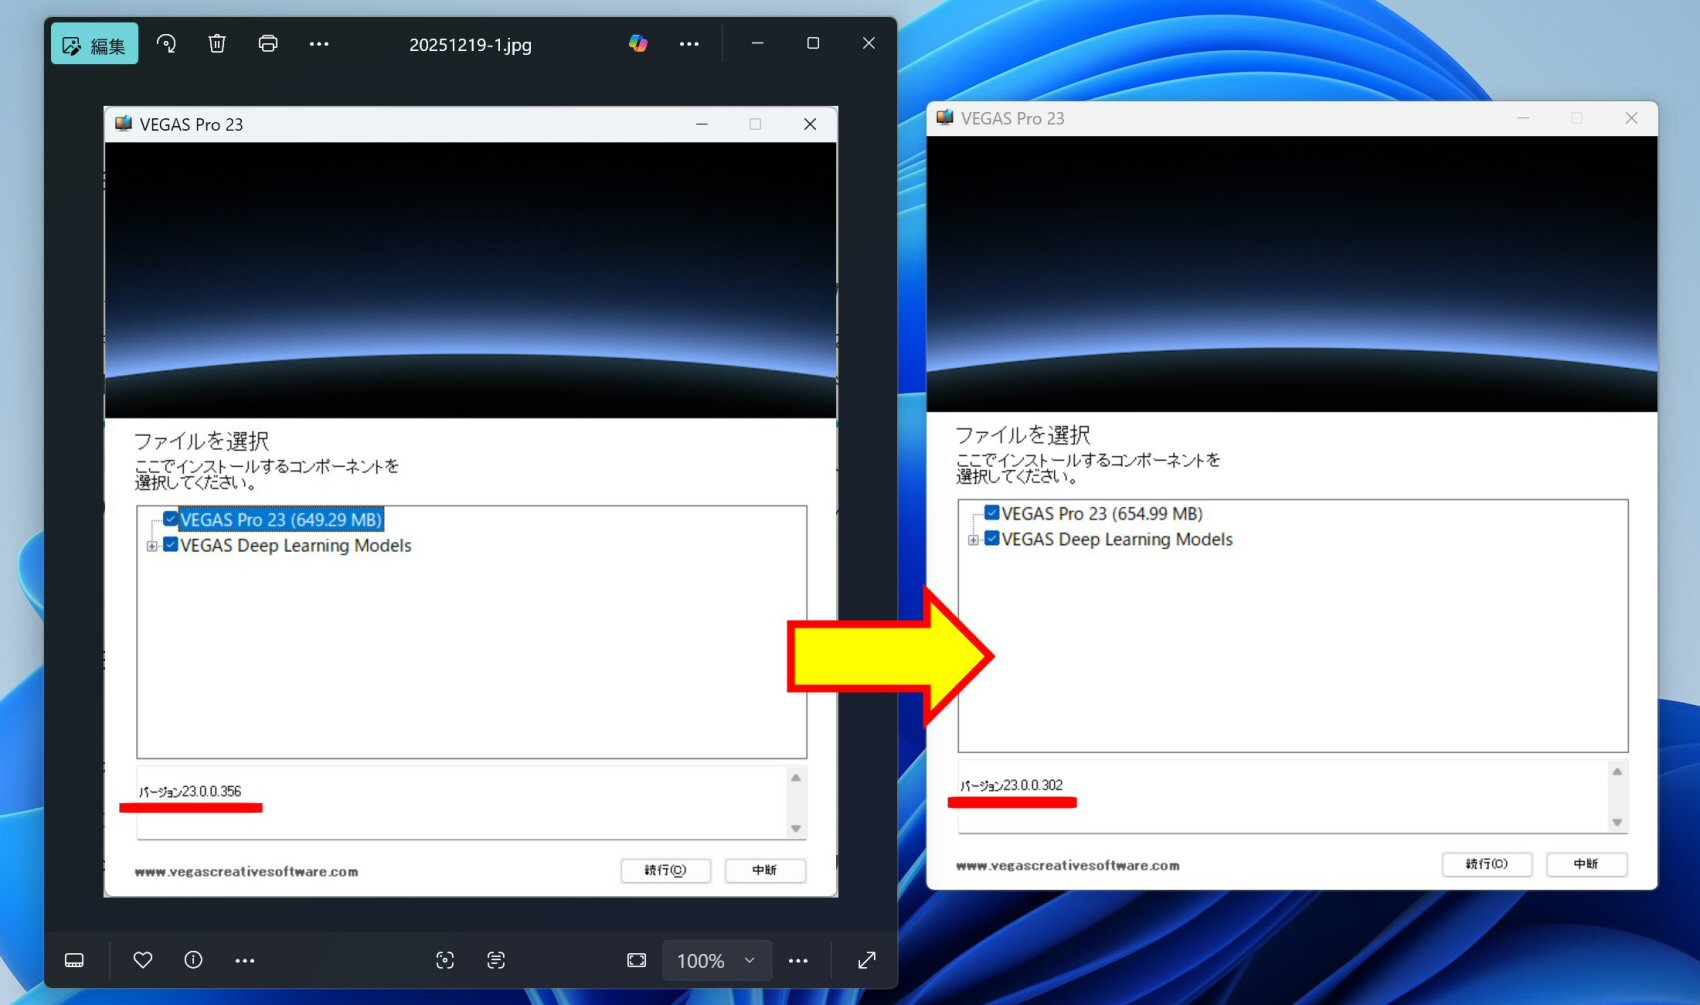The image size is (1700, 1005).
Task: Expand Deep Learning Models tree in 654.99 MB installer
Action: pyautogui.click(x=973, y=540)
